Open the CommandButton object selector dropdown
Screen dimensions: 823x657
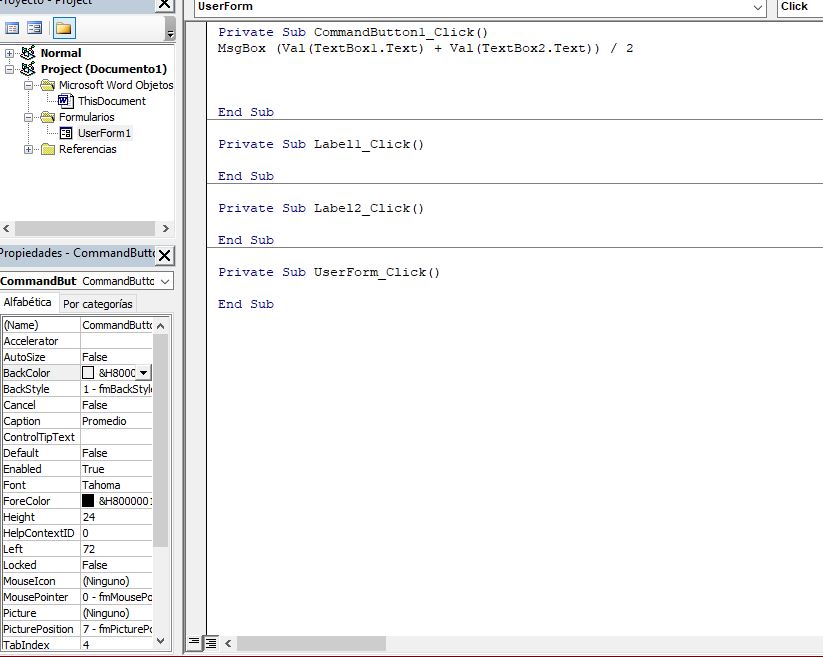pyautogui.click(x=164, y=282)
